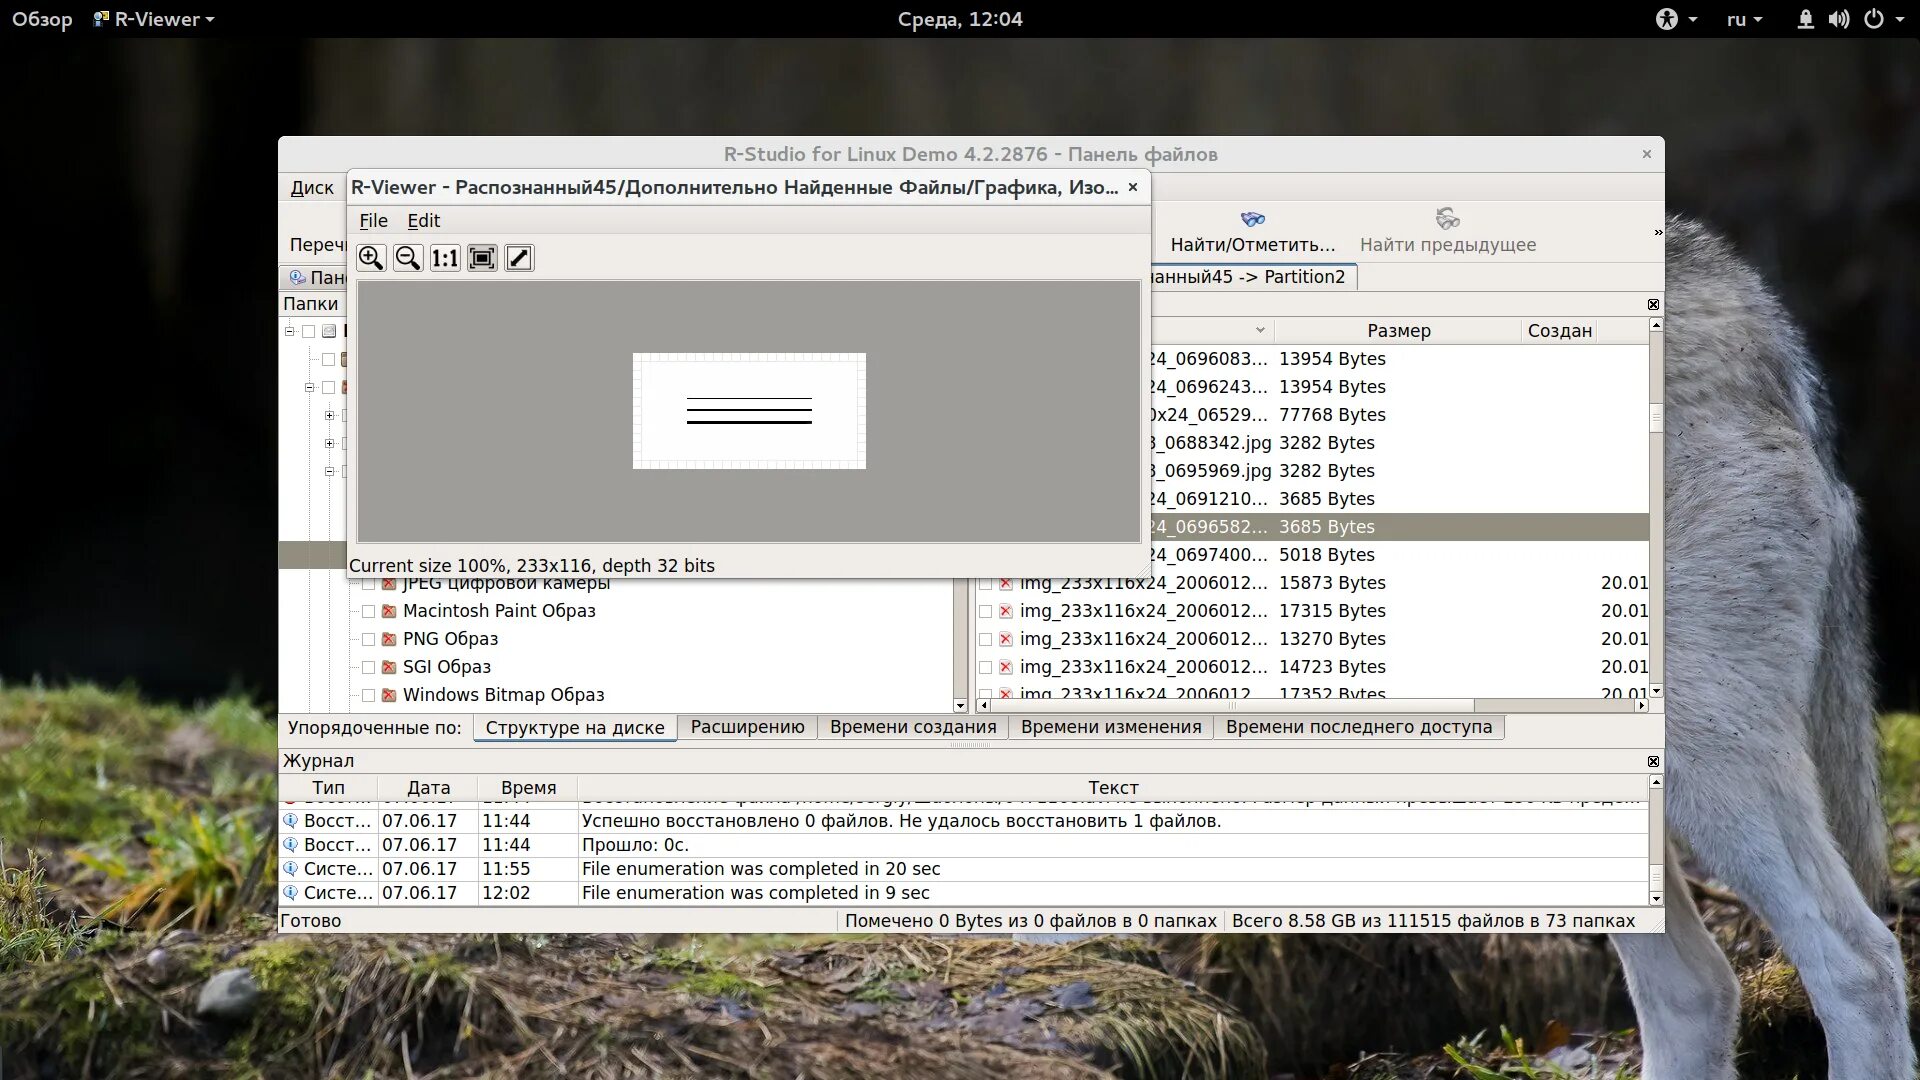
Task: Close the Журнал panel with its X icon
Action: click(x=1653, y=762)
